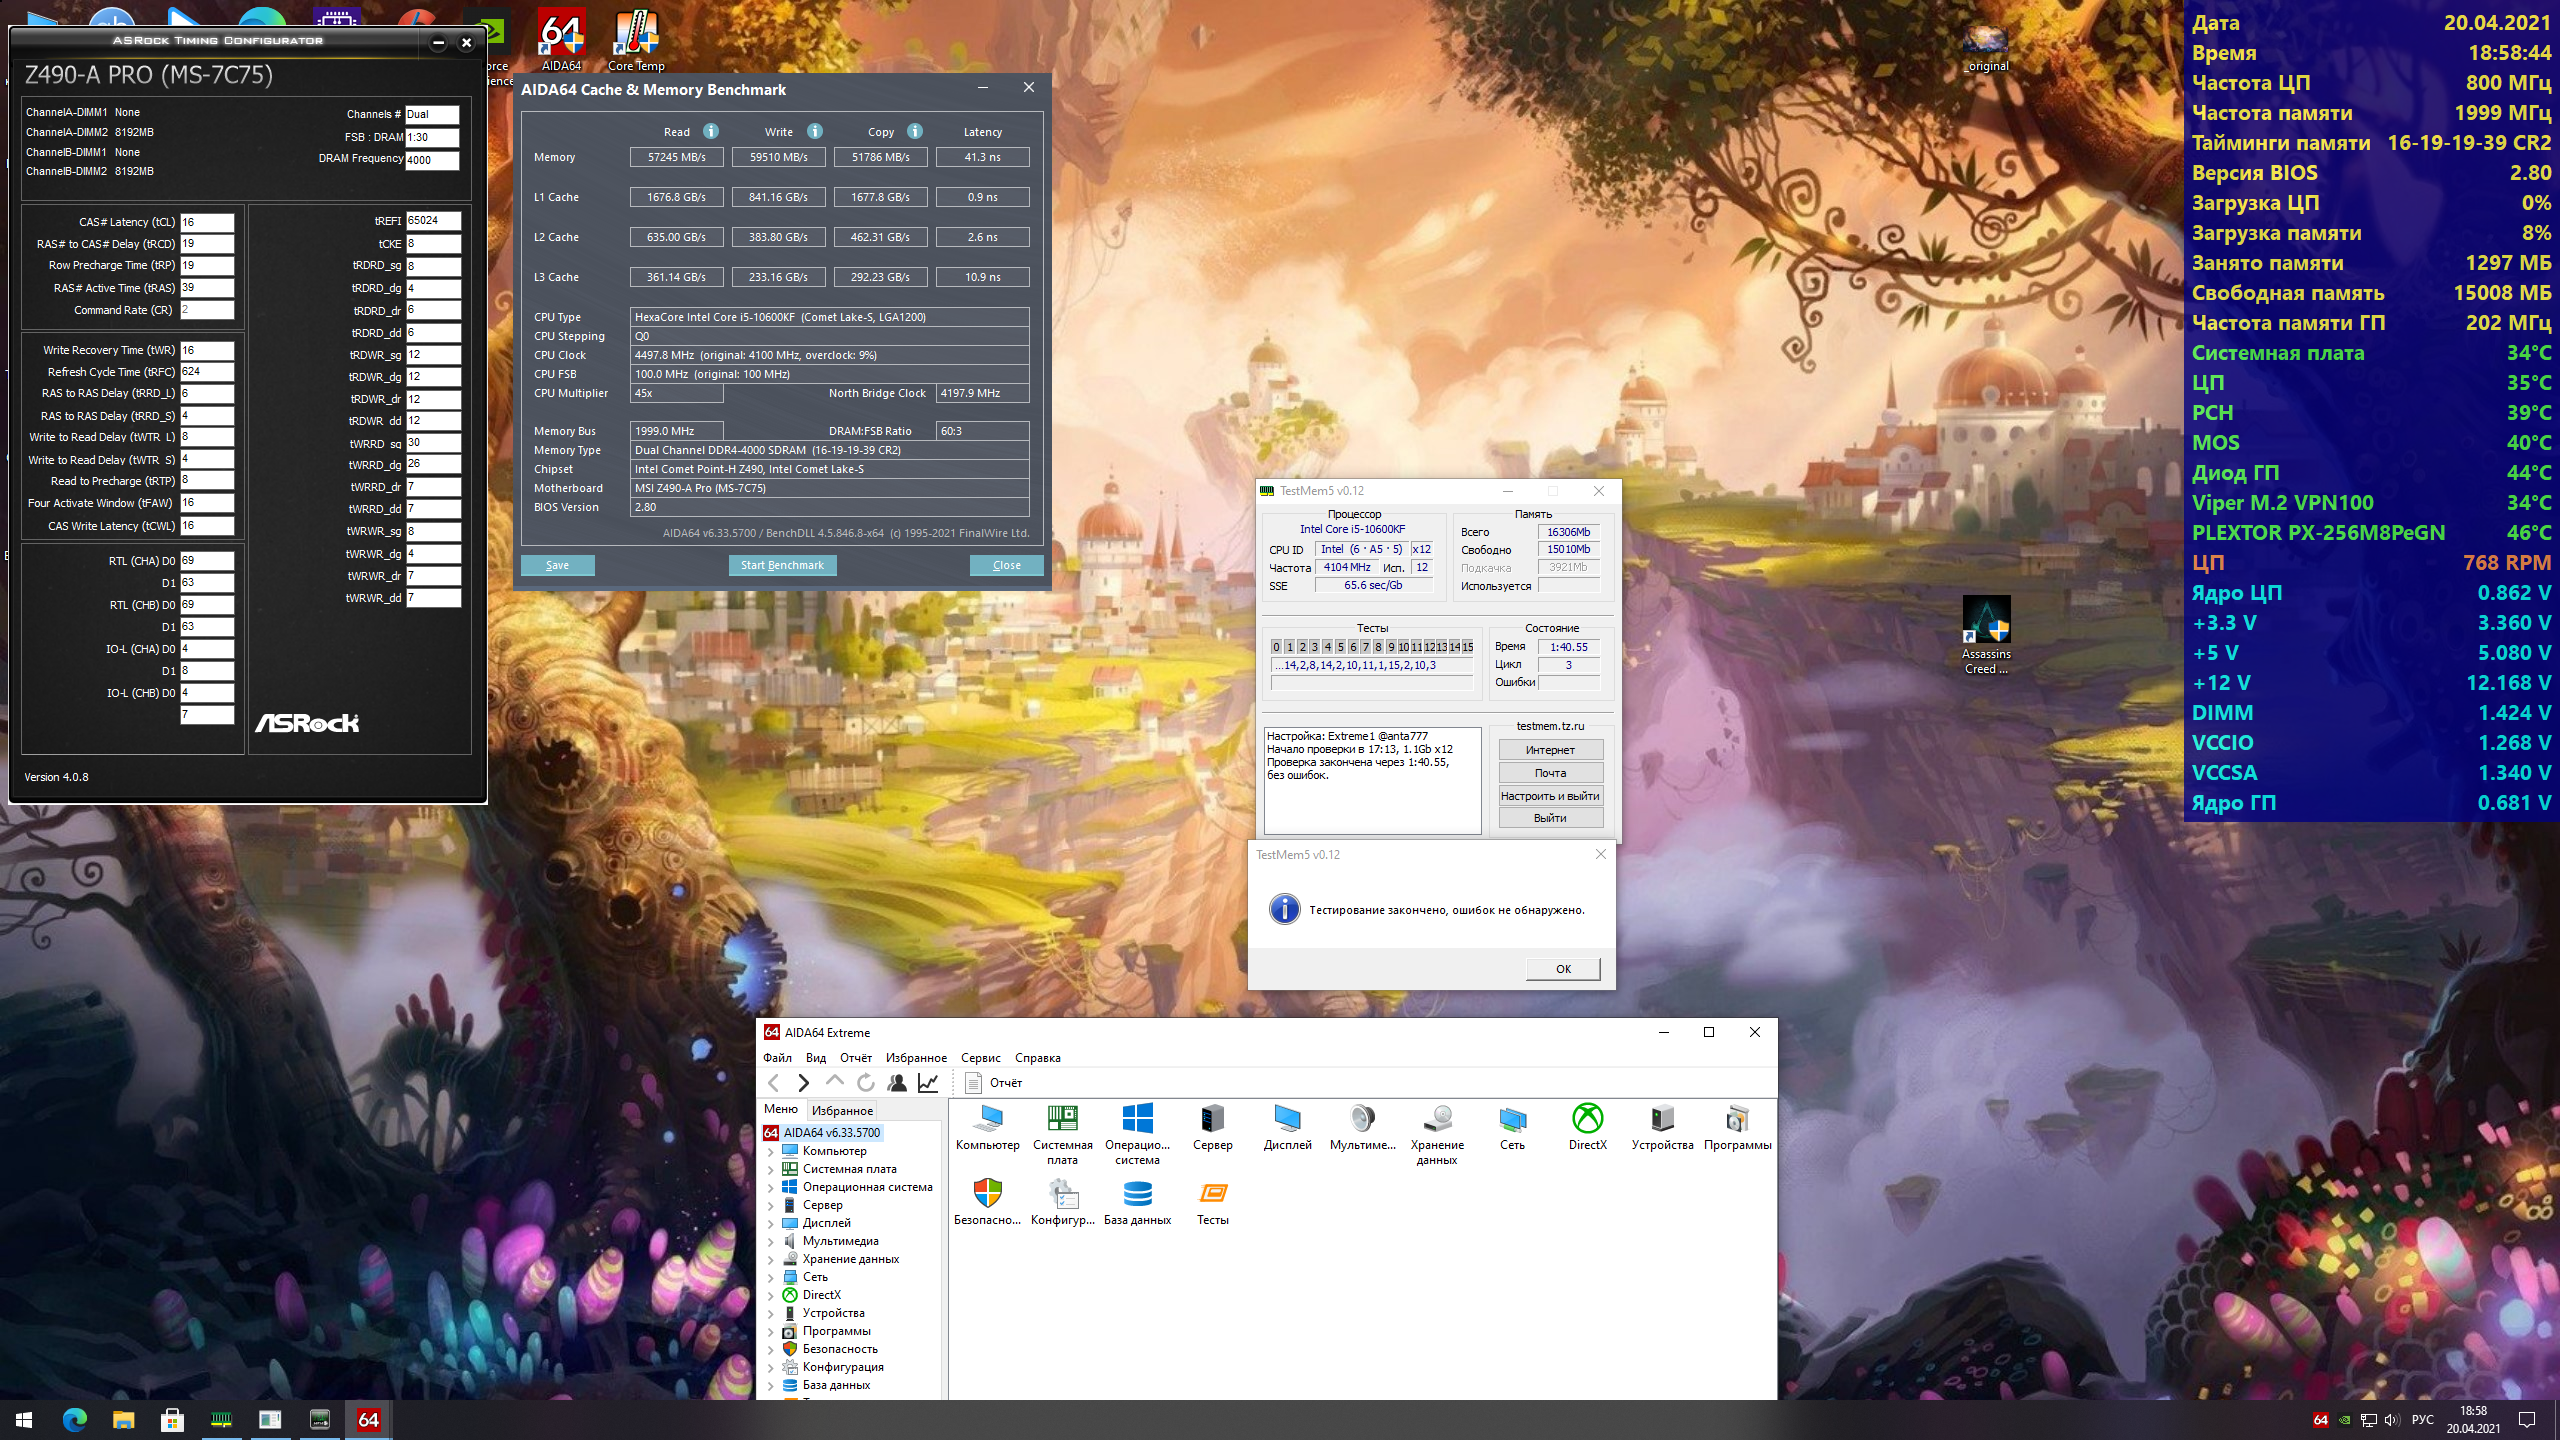This screenshot has height=1440, width=2560.
Task: Open the Безопасность shield icon
Action: [987, 1194]
